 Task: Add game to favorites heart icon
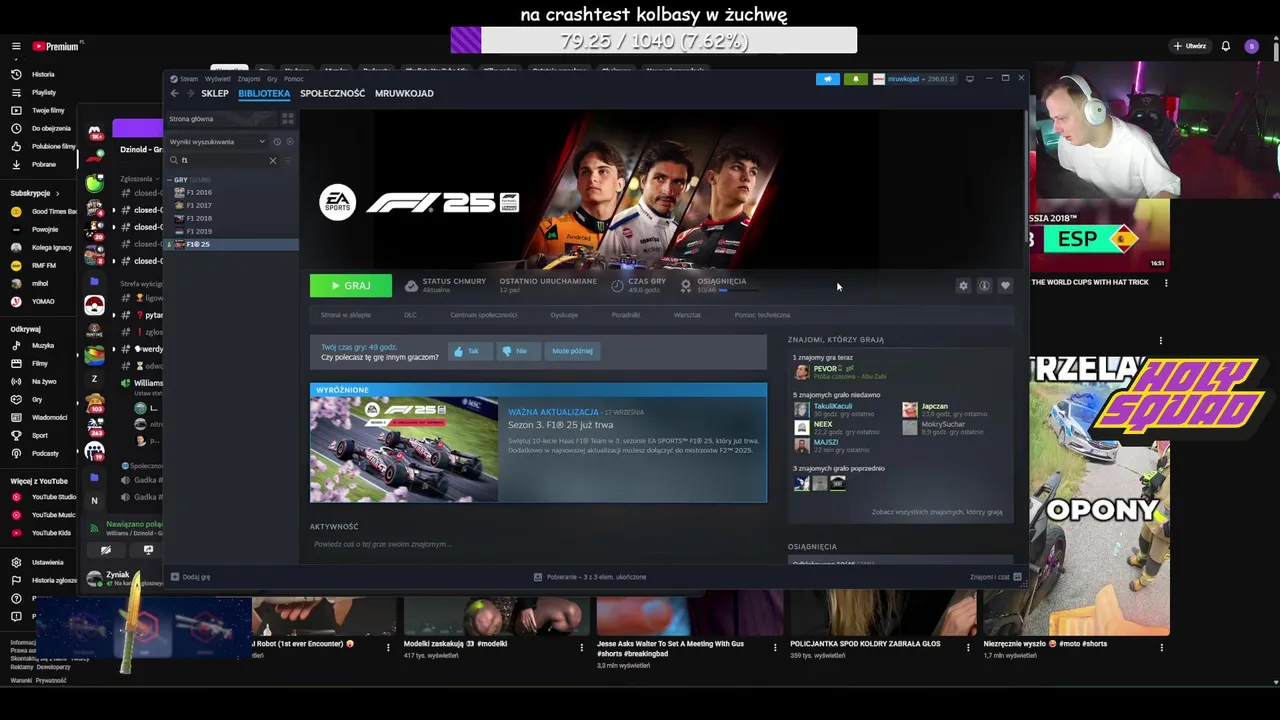click(1005, 286)
